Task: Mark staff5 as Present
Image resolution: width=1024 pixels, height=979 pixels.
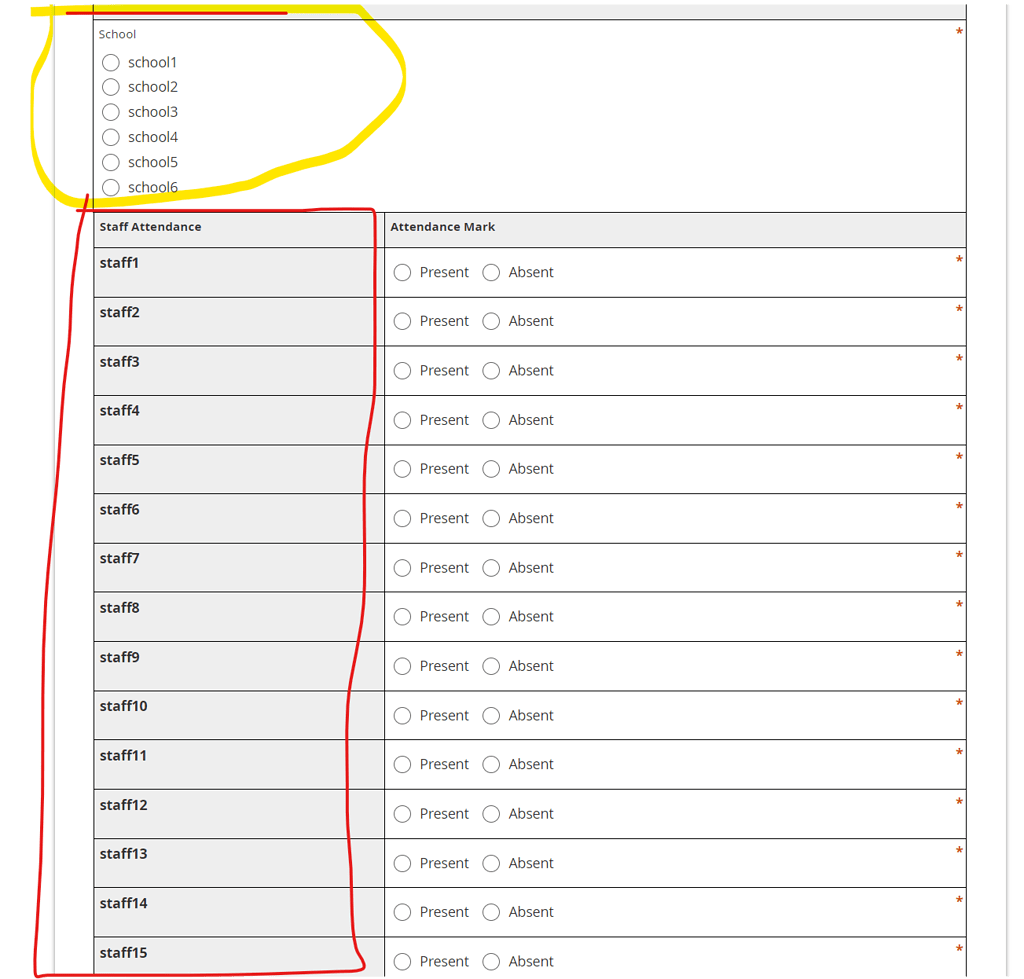Action: click(x=401, y=469)
